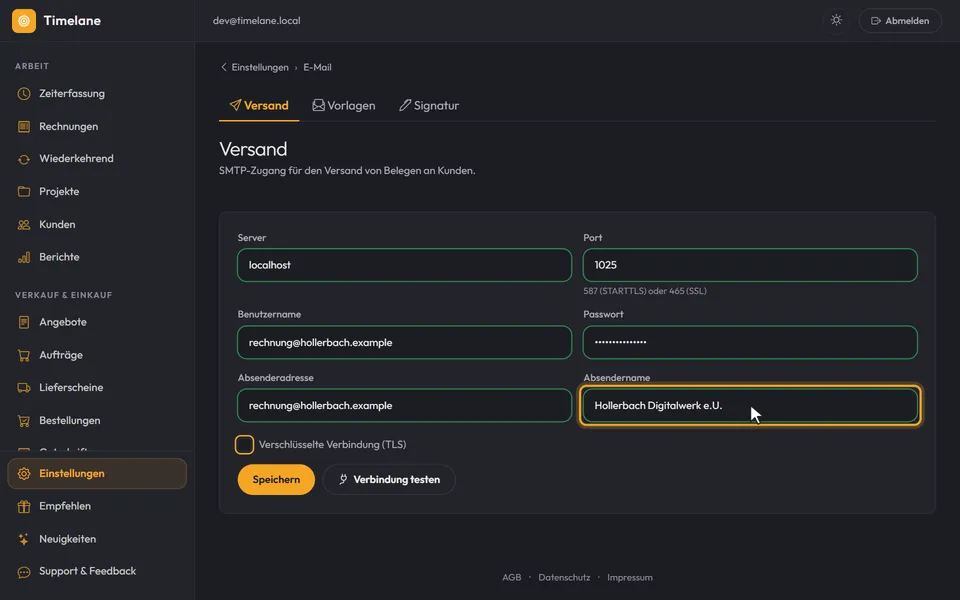Click the plug icon in Verbindung testen
The width and height of the screenshot is (960, 600).
(343, 479)
